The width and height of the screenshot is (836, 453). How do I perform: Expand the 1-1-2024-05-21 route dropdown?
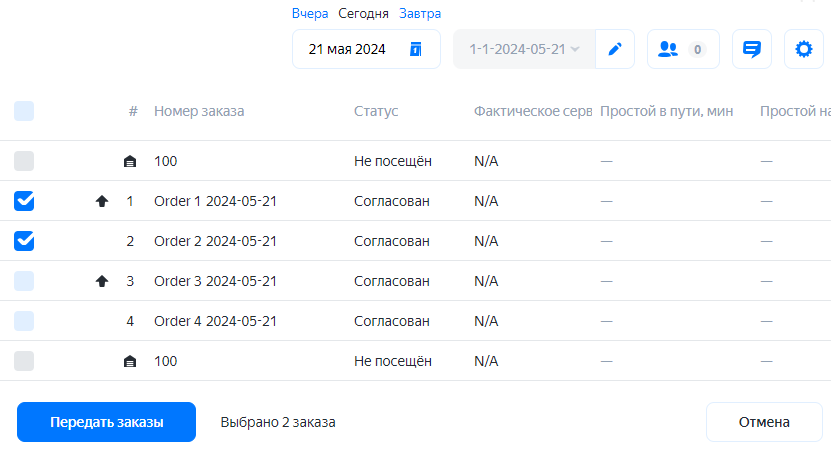(x=523, y=49)
